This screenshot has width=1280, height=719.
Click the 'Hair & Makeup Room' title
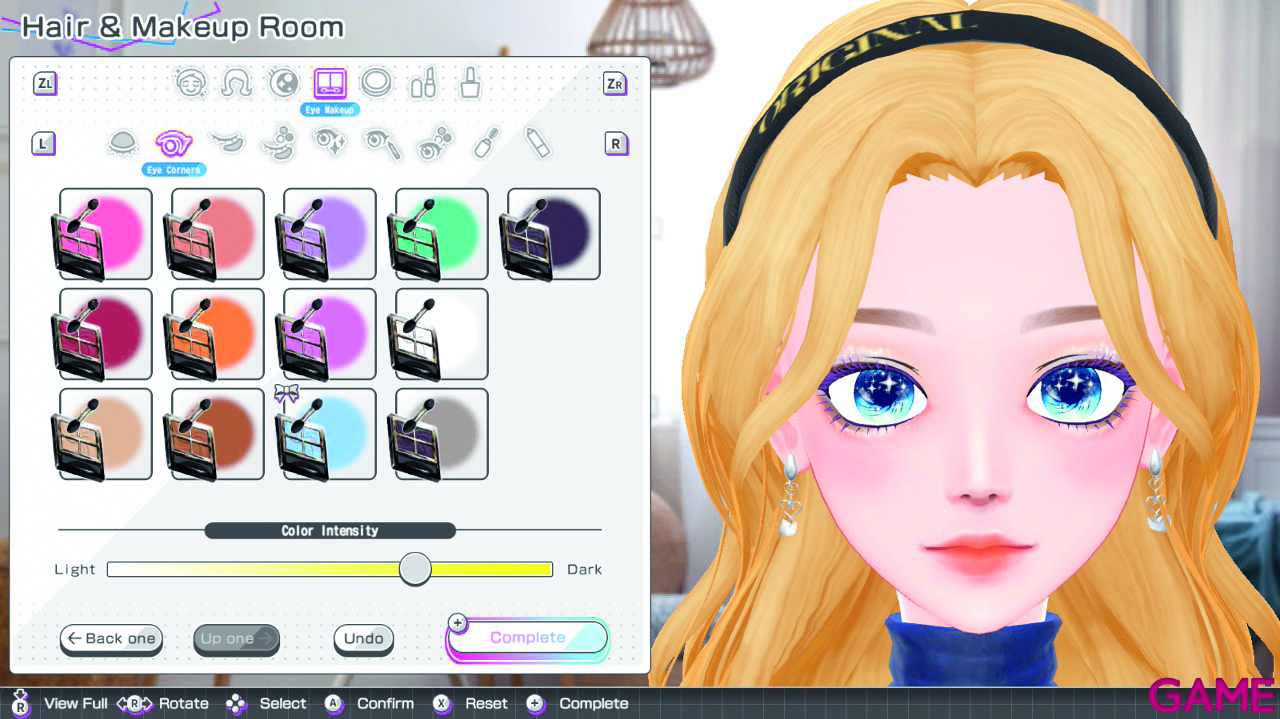[182, 27]
